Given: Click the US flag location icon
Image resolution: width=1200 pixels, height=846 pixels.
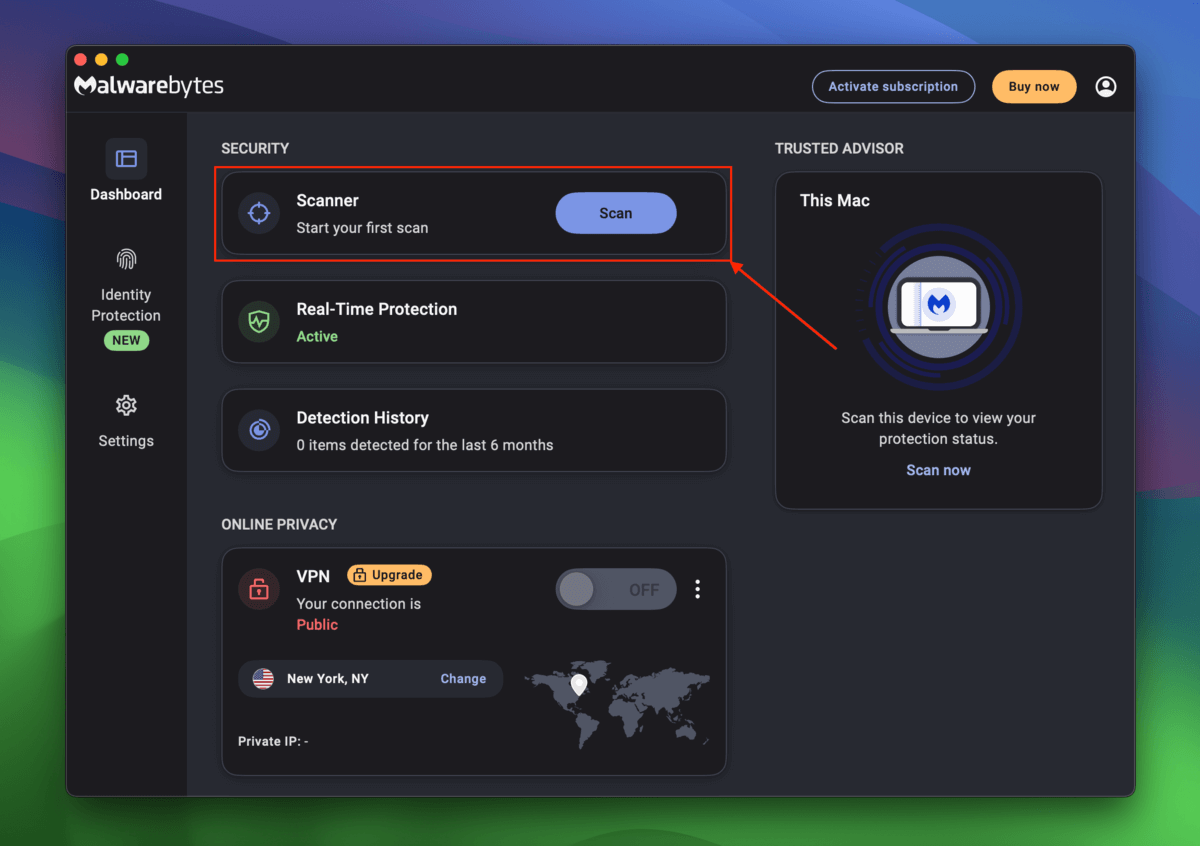Looking at the screenshot, I should pos(263,678).
